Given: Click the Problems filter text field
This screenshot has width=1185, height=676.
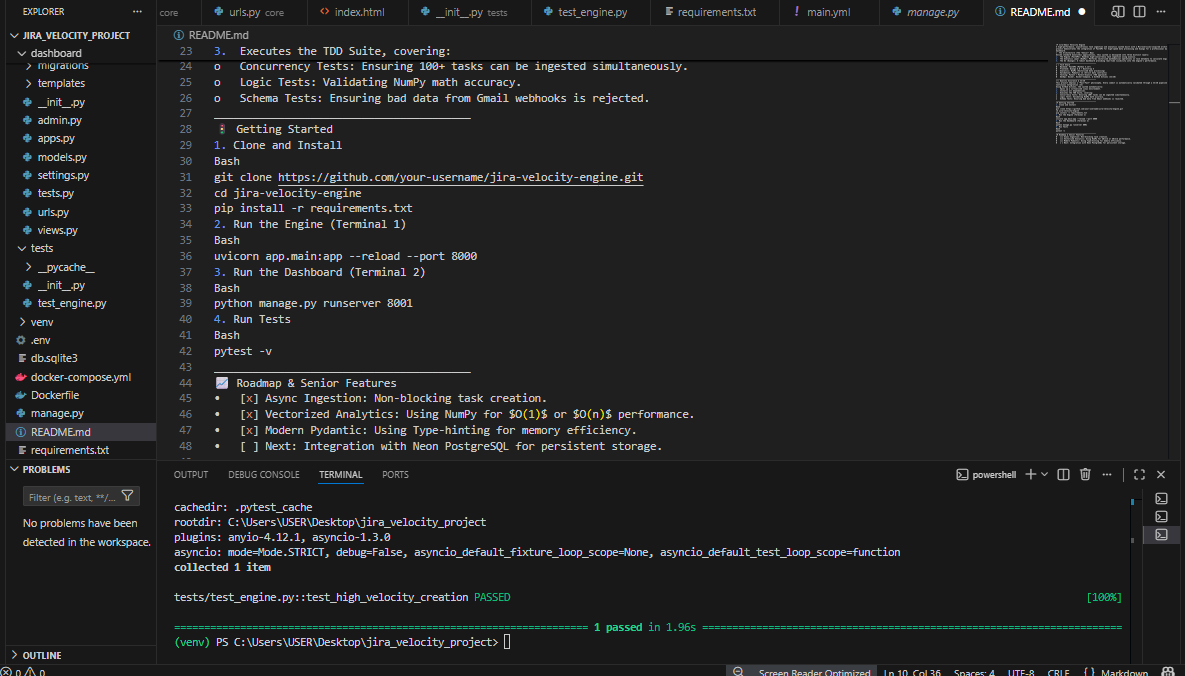Looking at the screenshot, I should coord(72,497).
